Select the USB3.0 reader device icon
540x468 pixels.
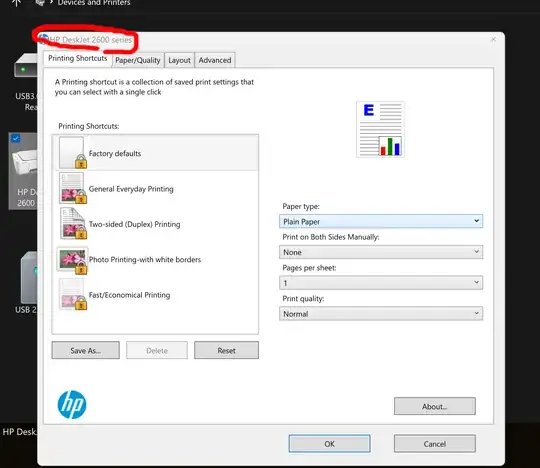26,65
